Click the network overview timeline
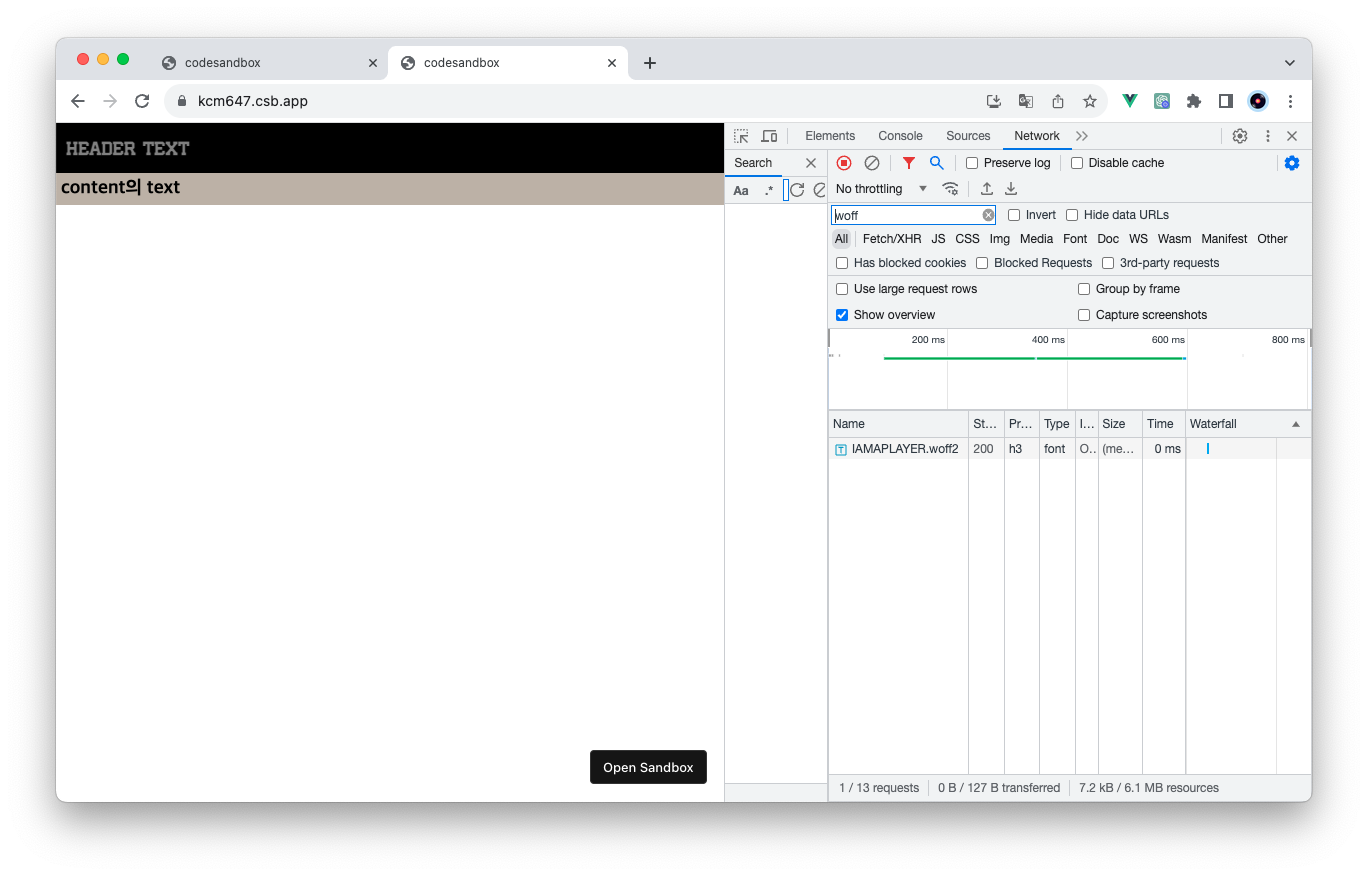 click(1069, 369)
